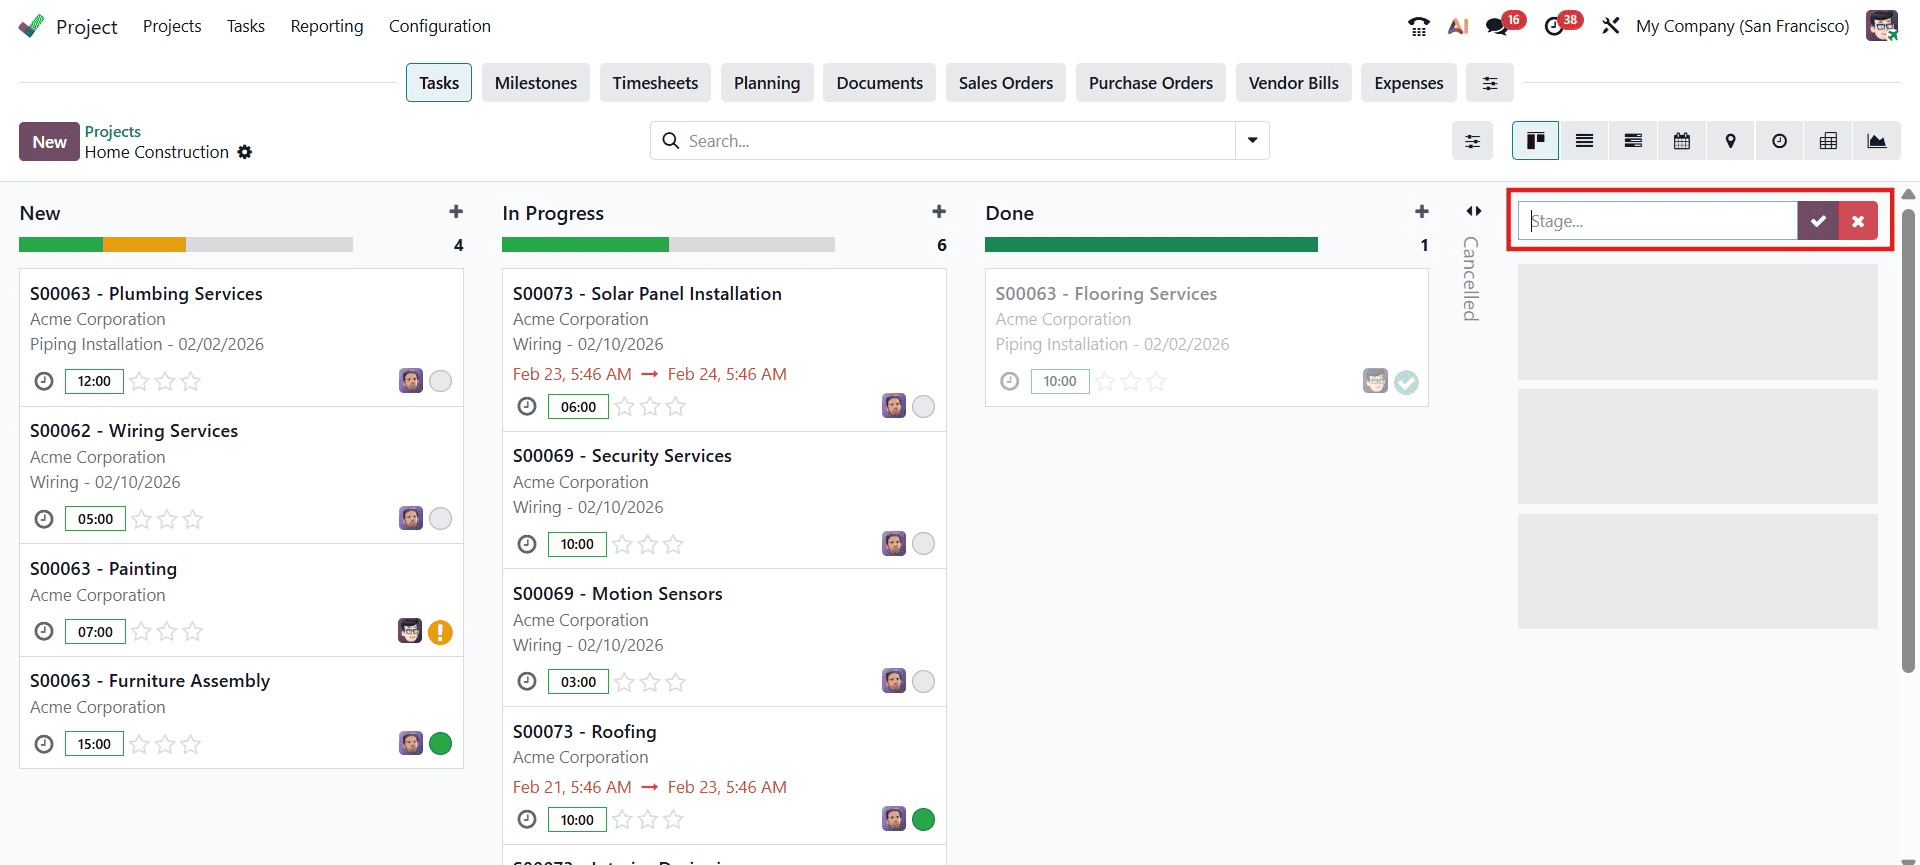This screenshot has height=865, width=1920.
Task: Open smart-button settings sliders icon after Expenses
Action: click(x=1490, y=83)
